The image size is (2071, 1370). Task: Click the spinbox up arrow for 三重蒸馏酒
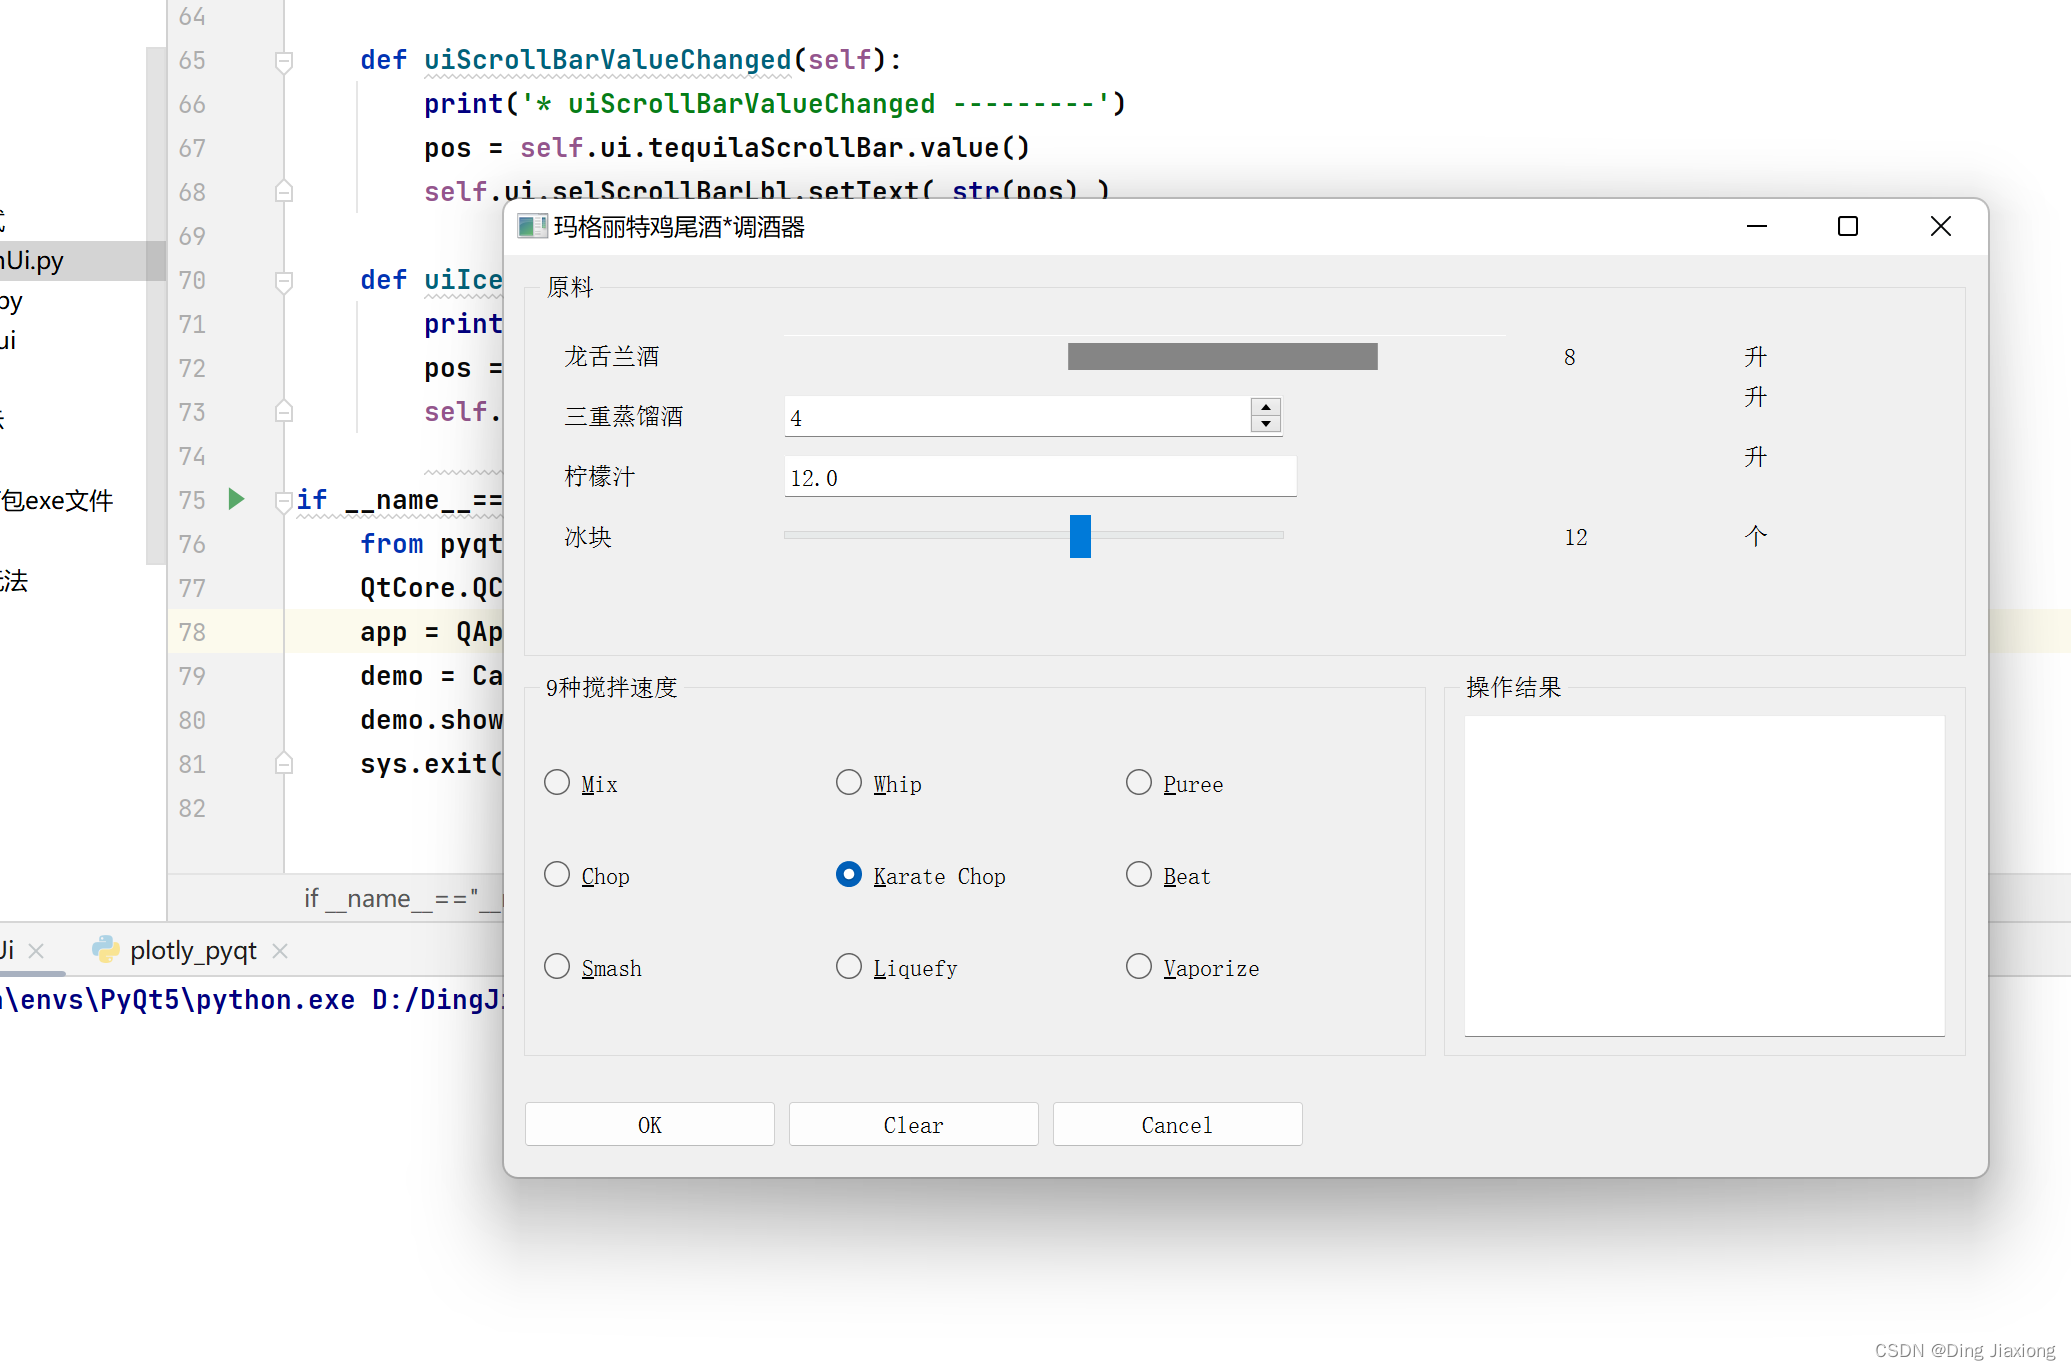click(1266, 407)
